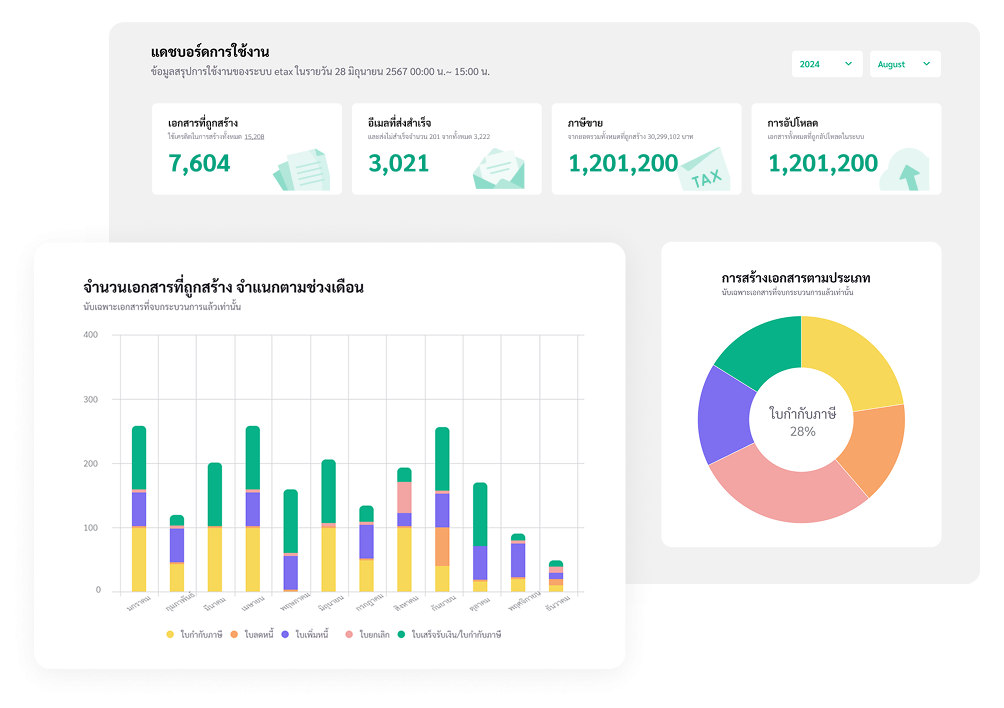This screenshot has width=1004, height=708.
Task: Toggle ใบยกเลิก pink legend marker
Action: (349, 635)
